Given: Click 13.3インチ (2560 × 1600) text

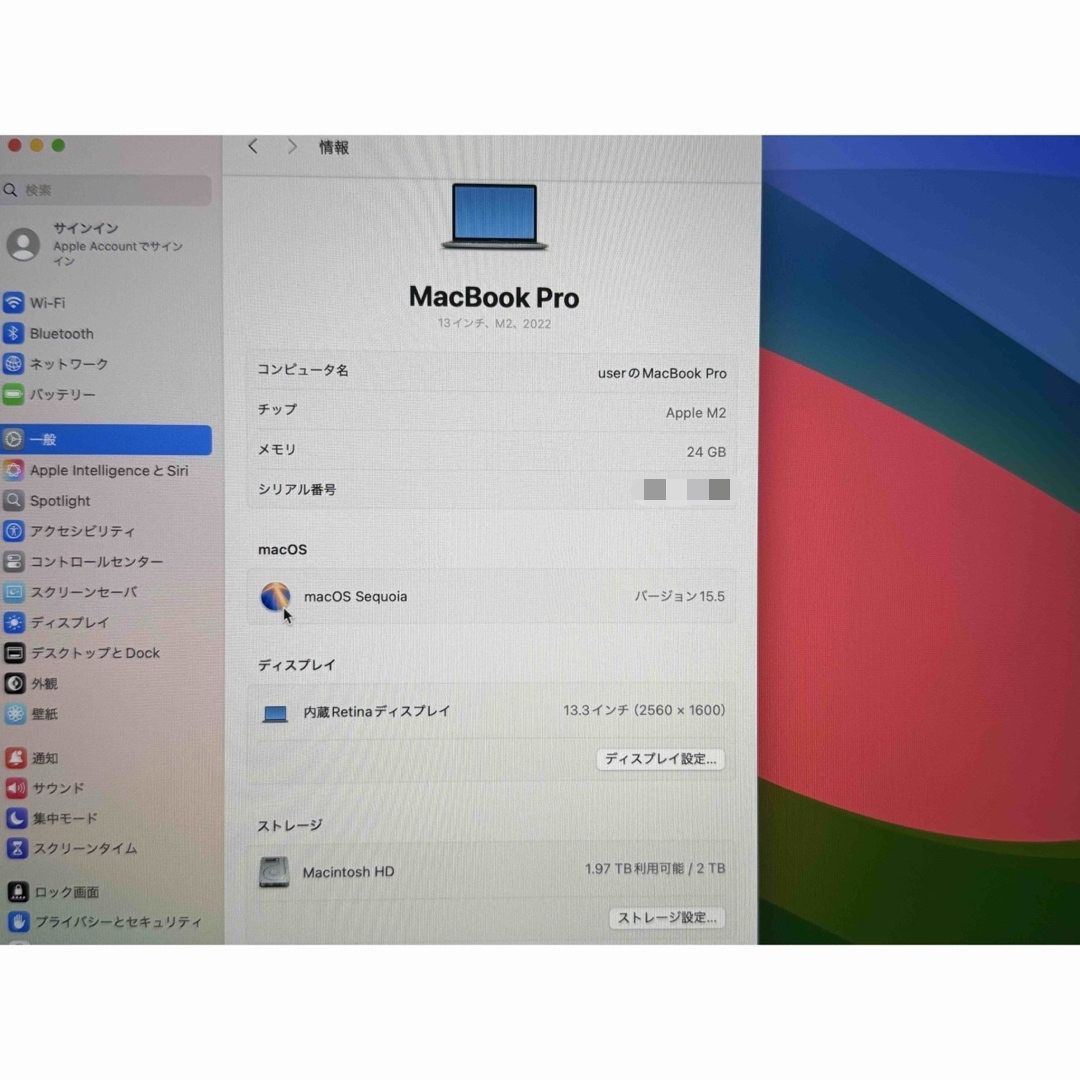Looking at the screenshot, I should [644, 710].
